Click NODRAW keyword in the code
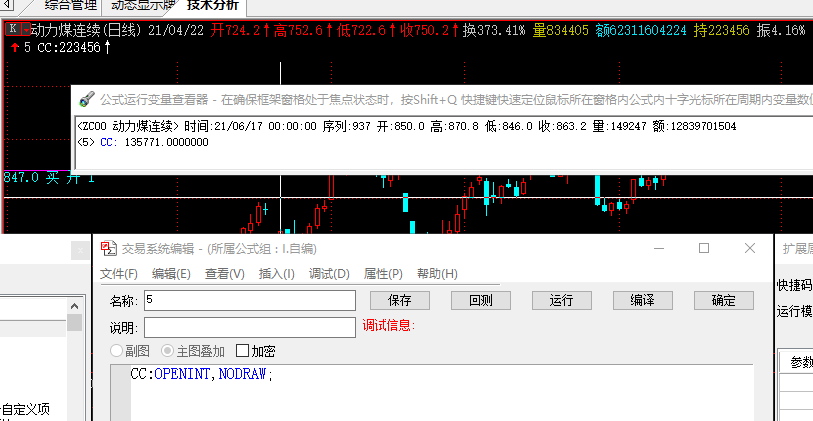 pyautogui.click(x=243, y=374)
